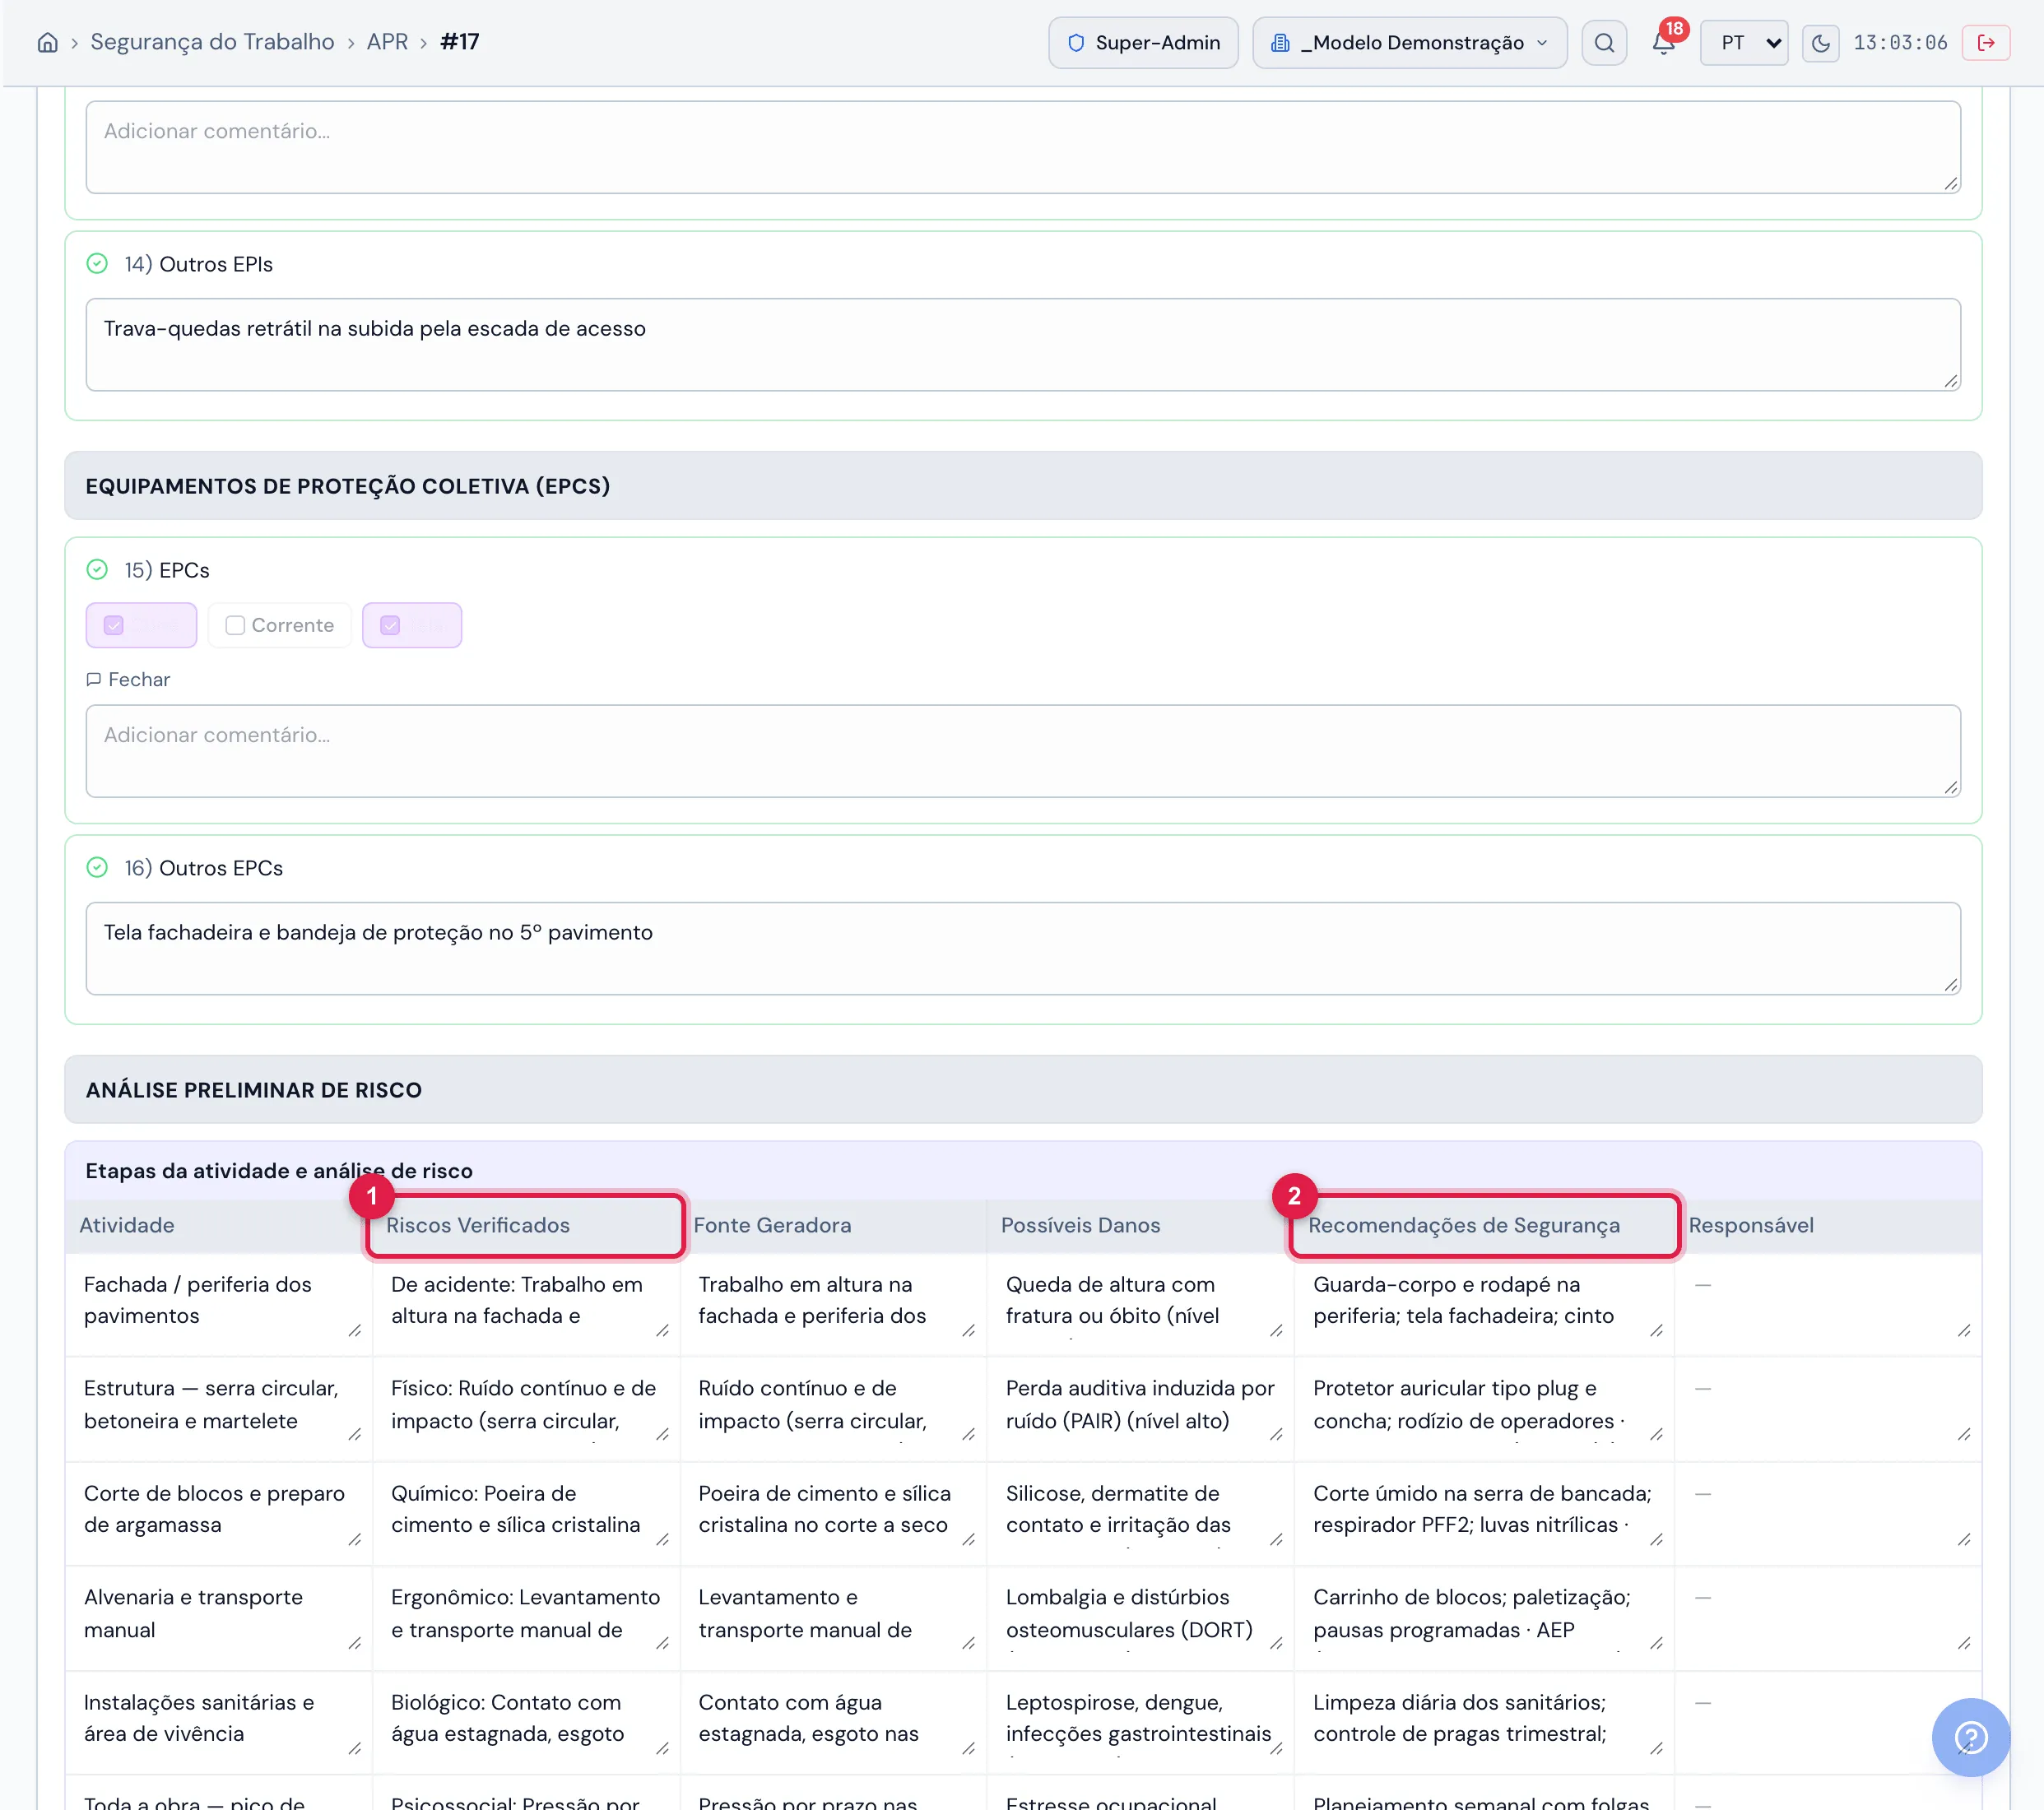The width and height of the screenshot is (2044, 1810).
Task: Click the green check icon beside 15) EPCs
Action: pos(97,570)
